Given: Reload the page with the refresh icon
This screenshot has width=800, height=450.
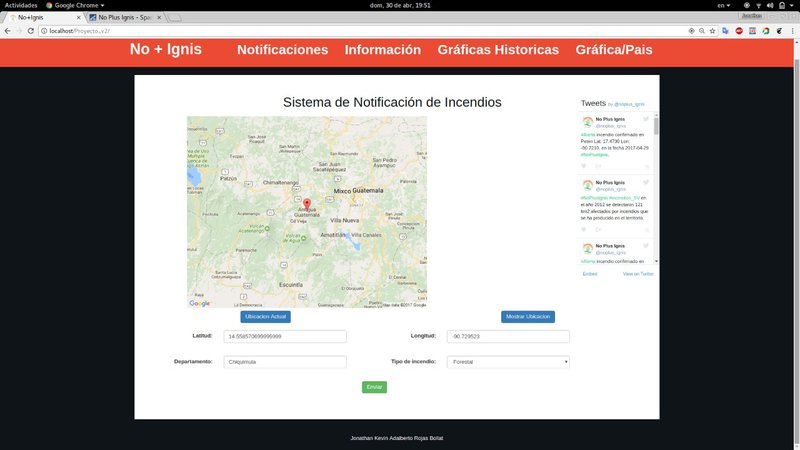Looking at the screenshot, I should click(31, 31).
